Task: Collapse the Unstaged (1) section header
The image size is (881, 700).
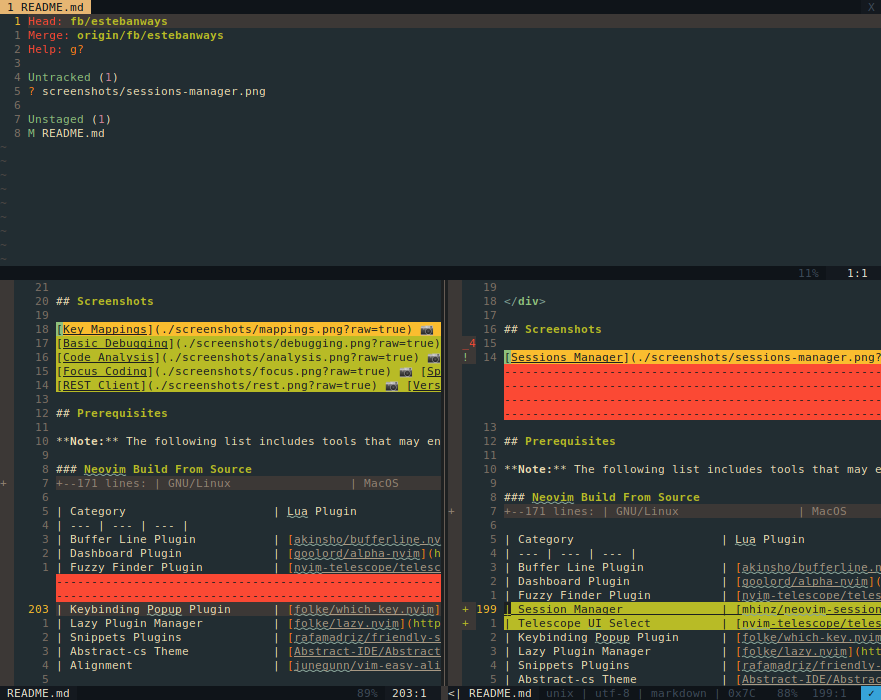Action: coord(69,119)
